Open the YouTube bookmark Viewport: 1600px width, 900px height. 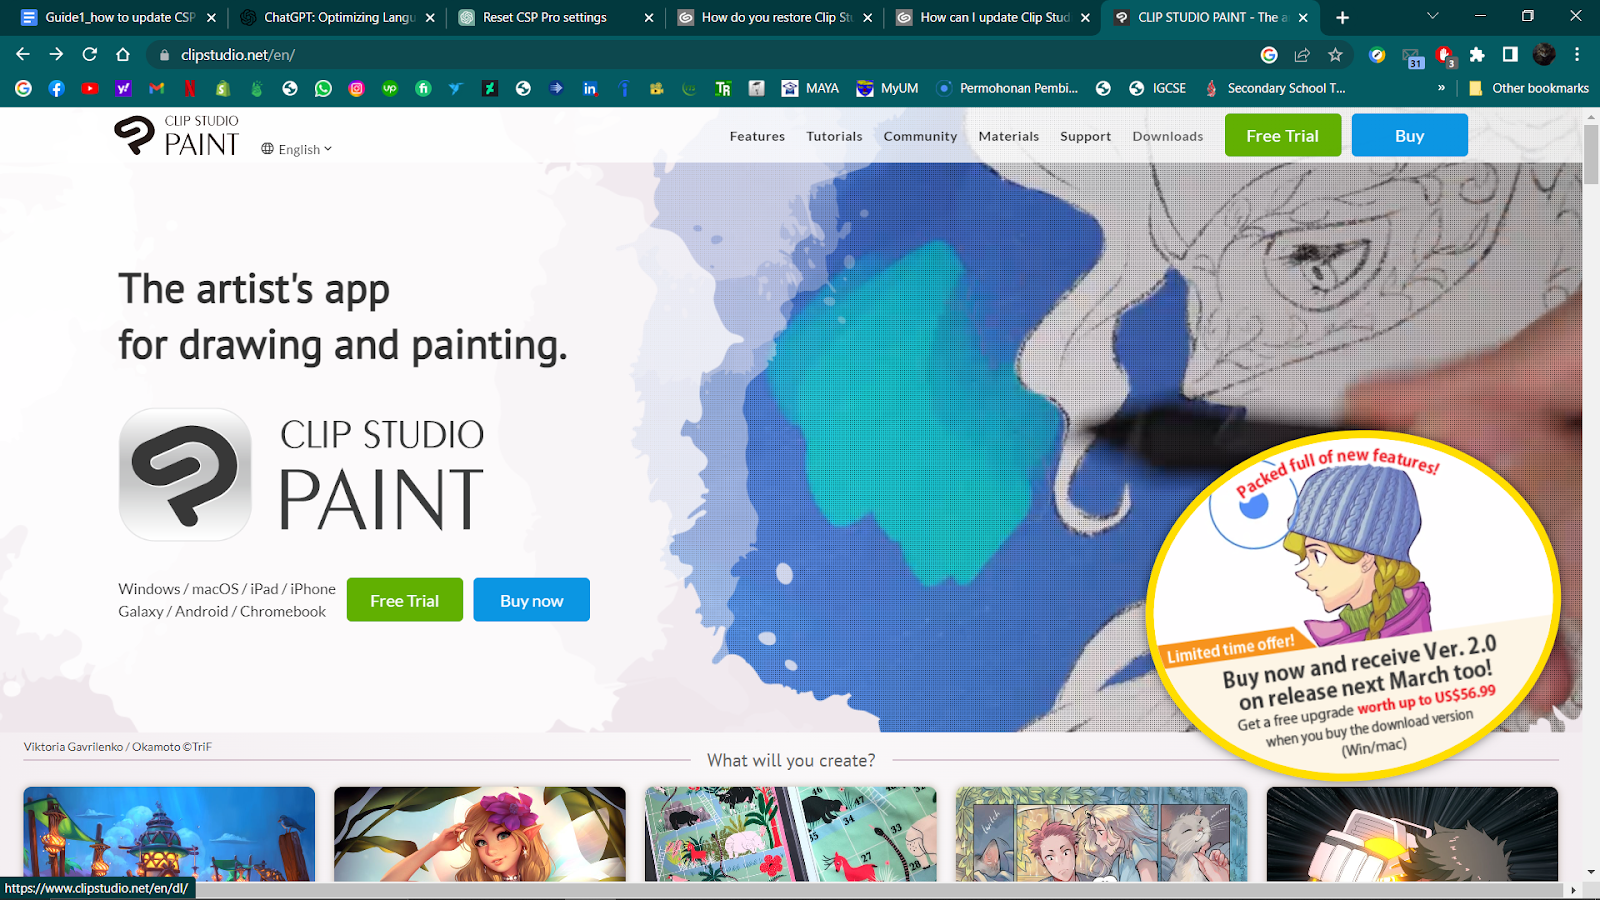point(90,88)
